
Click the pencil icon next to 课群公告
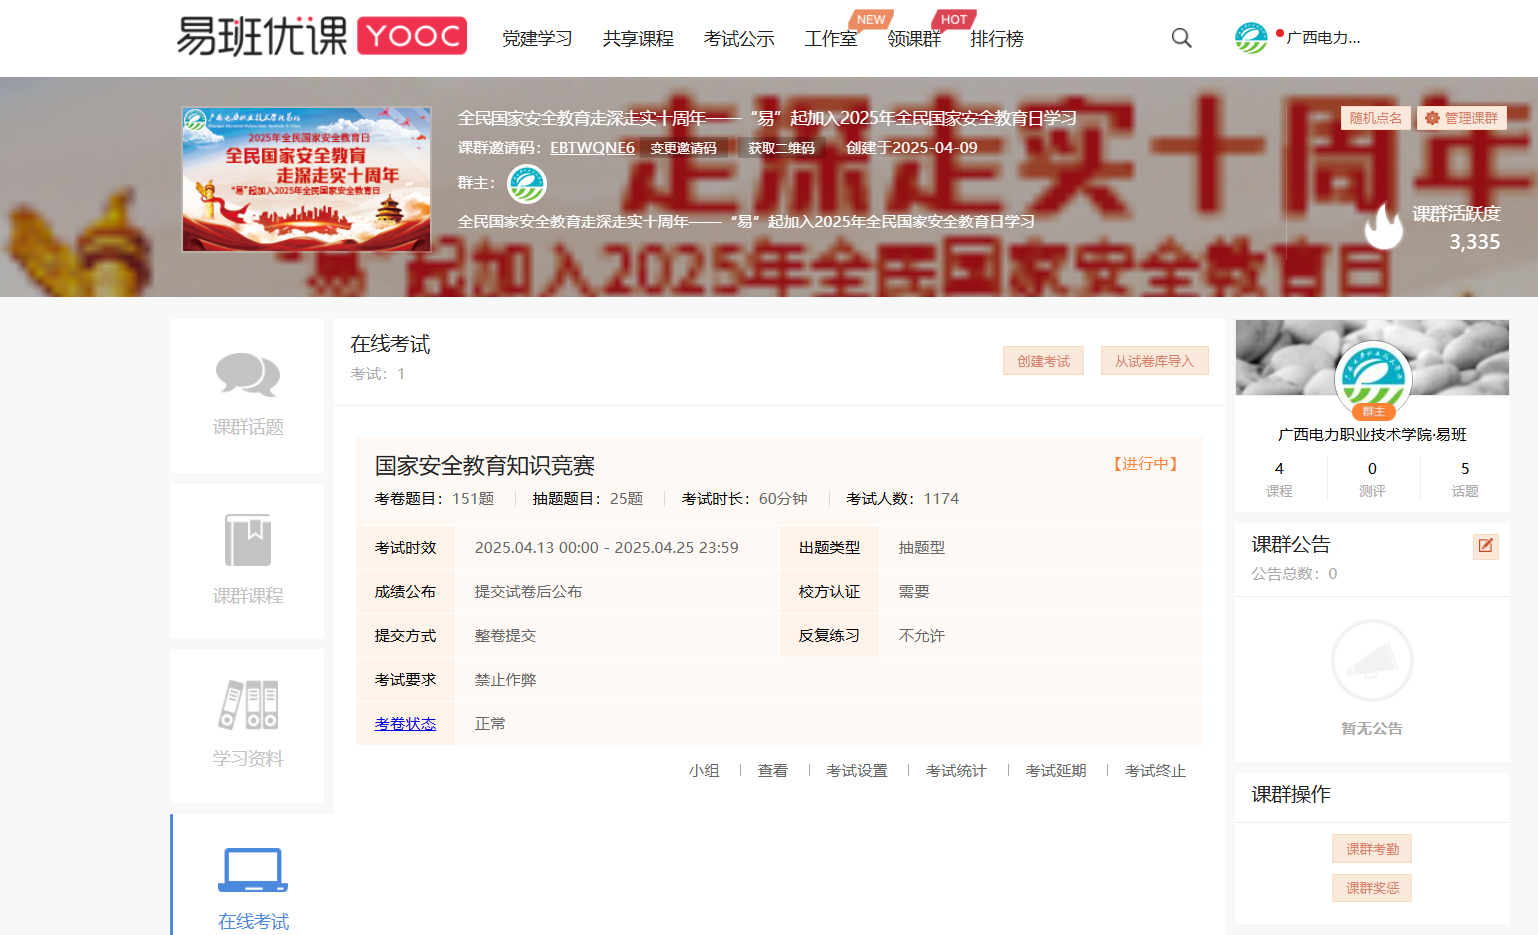coord(1486,546)
